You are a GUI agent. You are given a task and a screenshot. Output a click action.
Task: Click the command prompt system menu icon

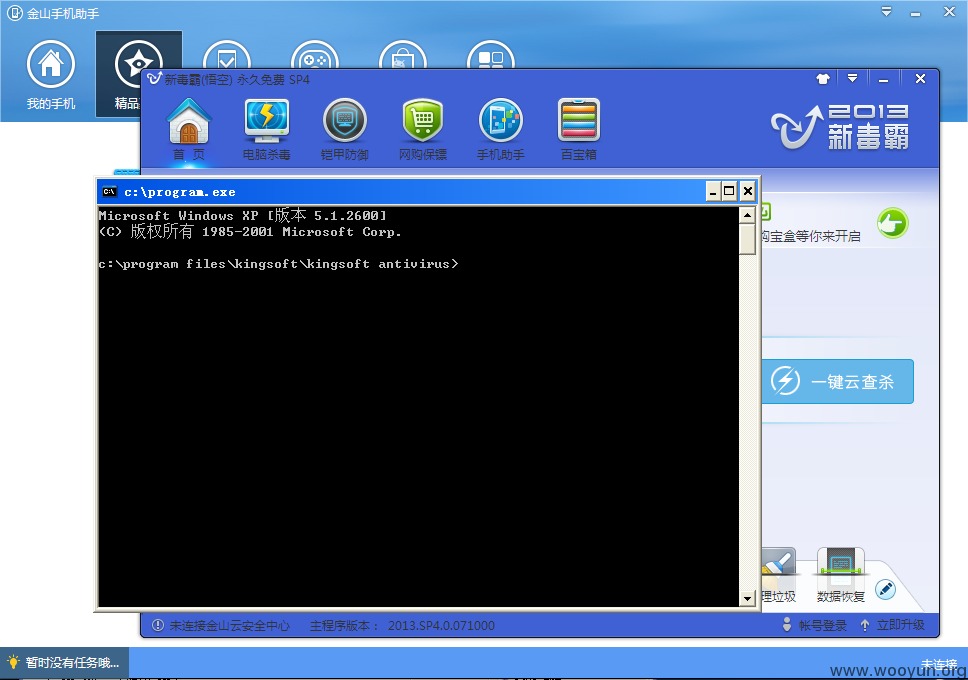point(109,191)
